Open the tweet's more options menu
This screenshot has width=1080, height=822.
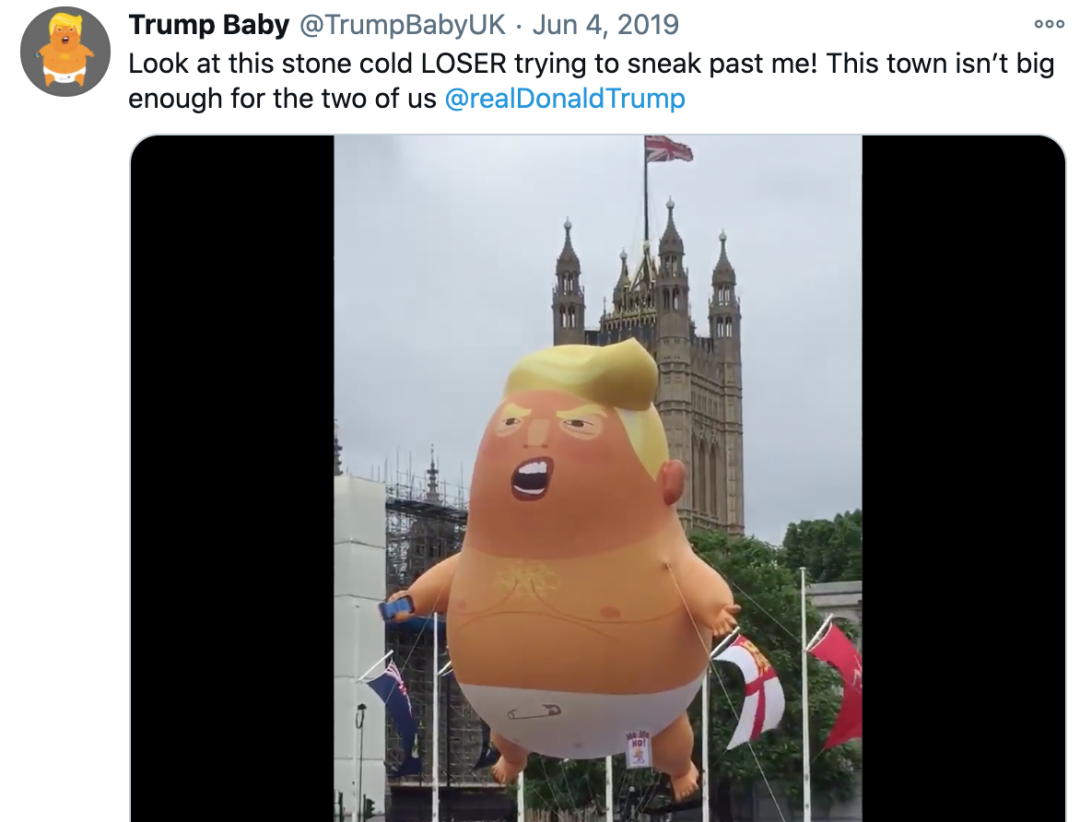pos(1049,24)
